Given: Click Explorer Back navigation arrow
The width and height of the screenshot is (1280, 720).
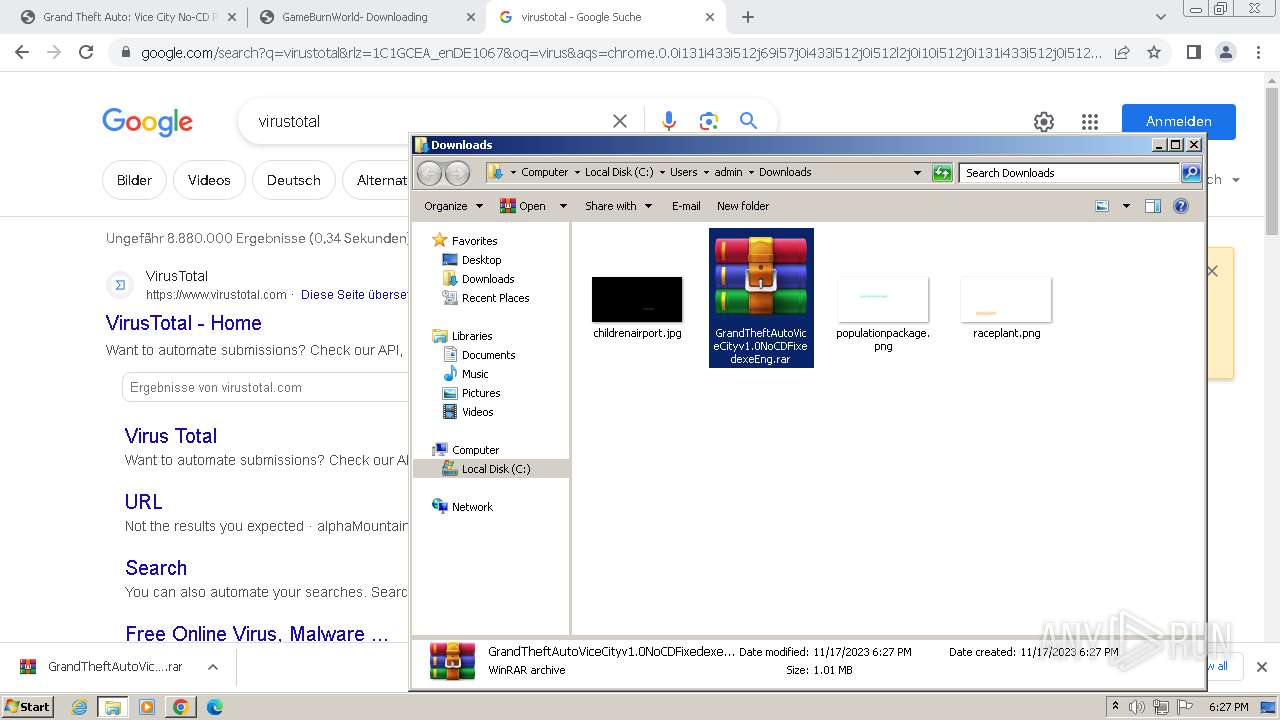Looking at the screenshot, I should tap(429, 173).
